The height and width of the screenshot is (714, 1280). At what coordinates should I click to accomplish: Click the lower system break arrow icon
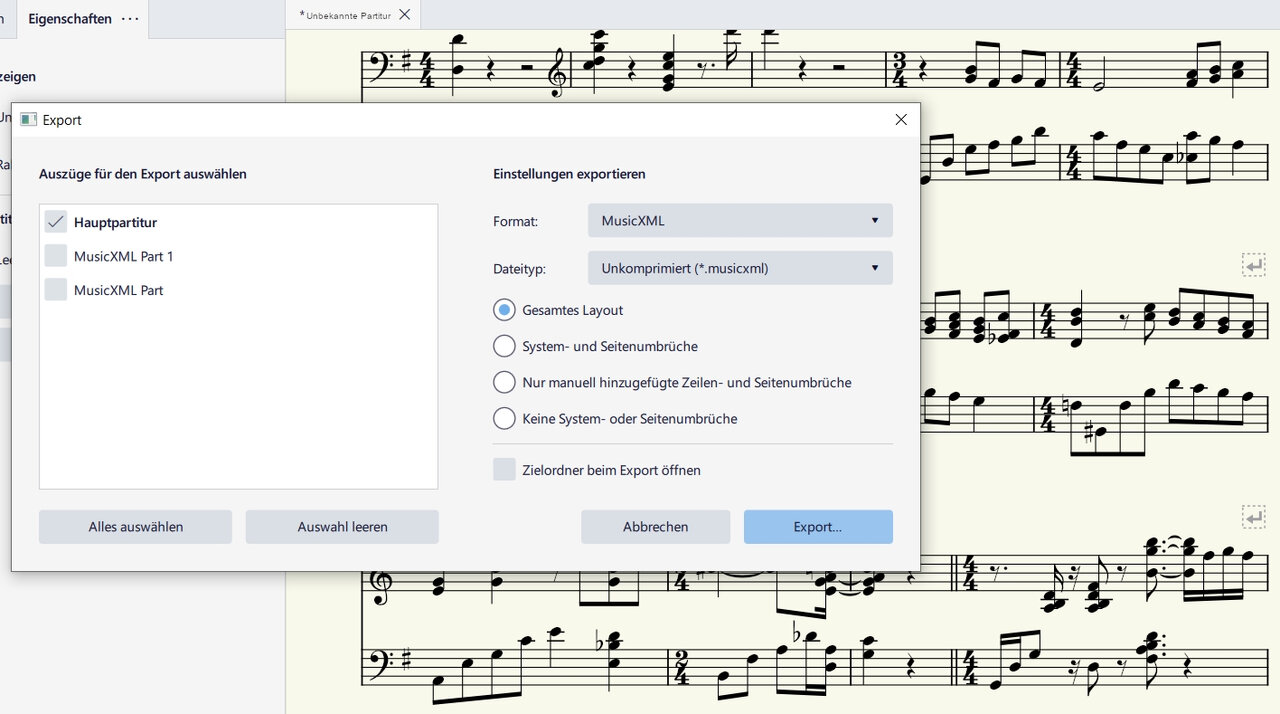click(1253, 517)
